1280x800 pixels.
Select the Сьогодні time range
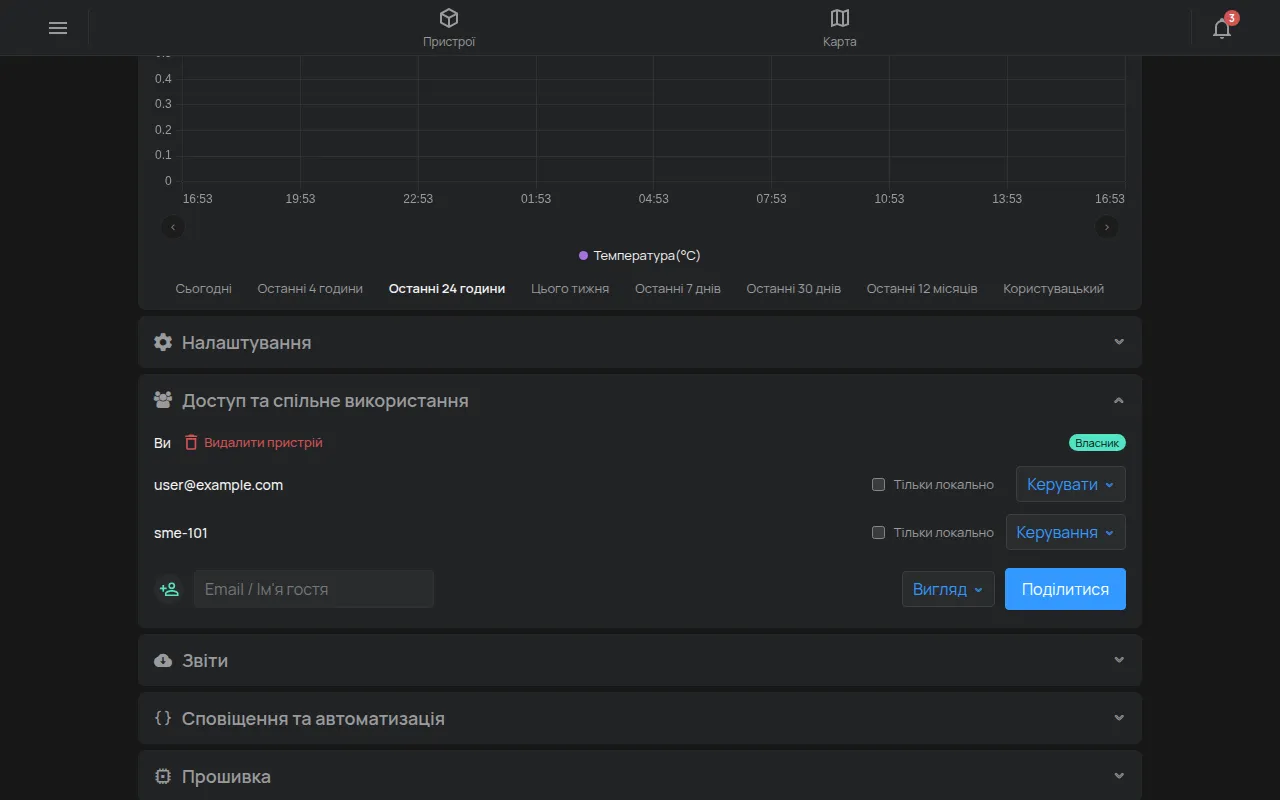204,289
